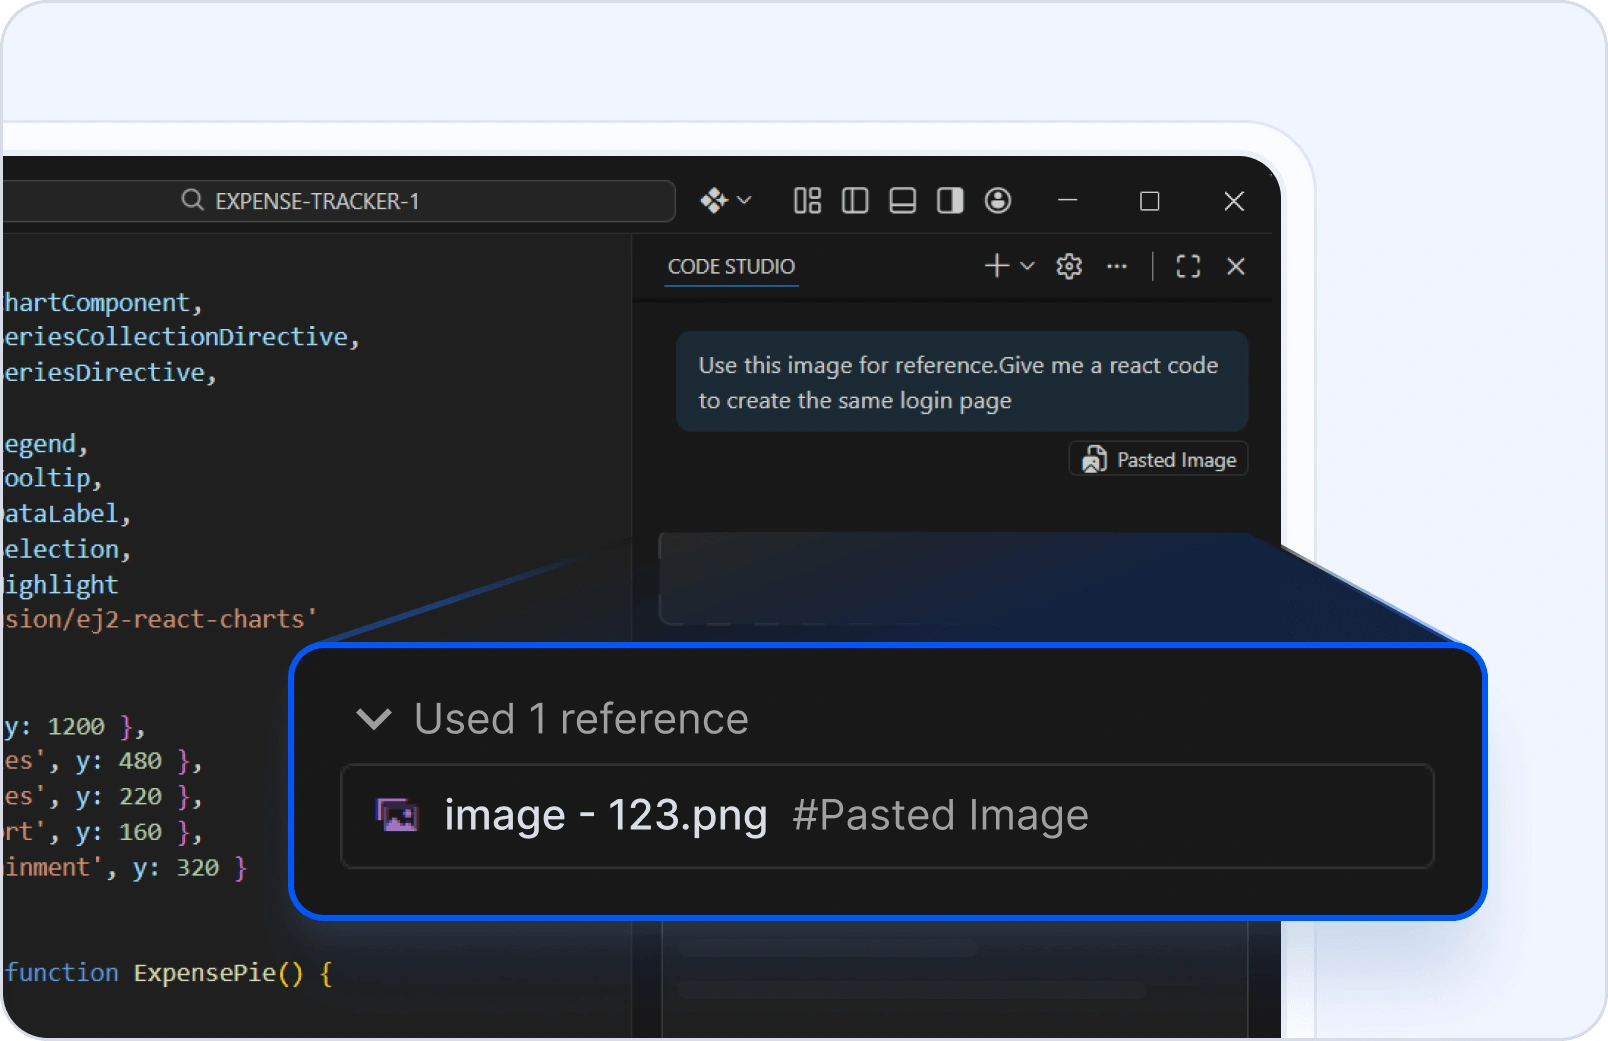The width and height of the screenshot is (1608, 1041).
Task: Open the Code Studio AI sparkle icon
Action: click(x=714, y=201)
